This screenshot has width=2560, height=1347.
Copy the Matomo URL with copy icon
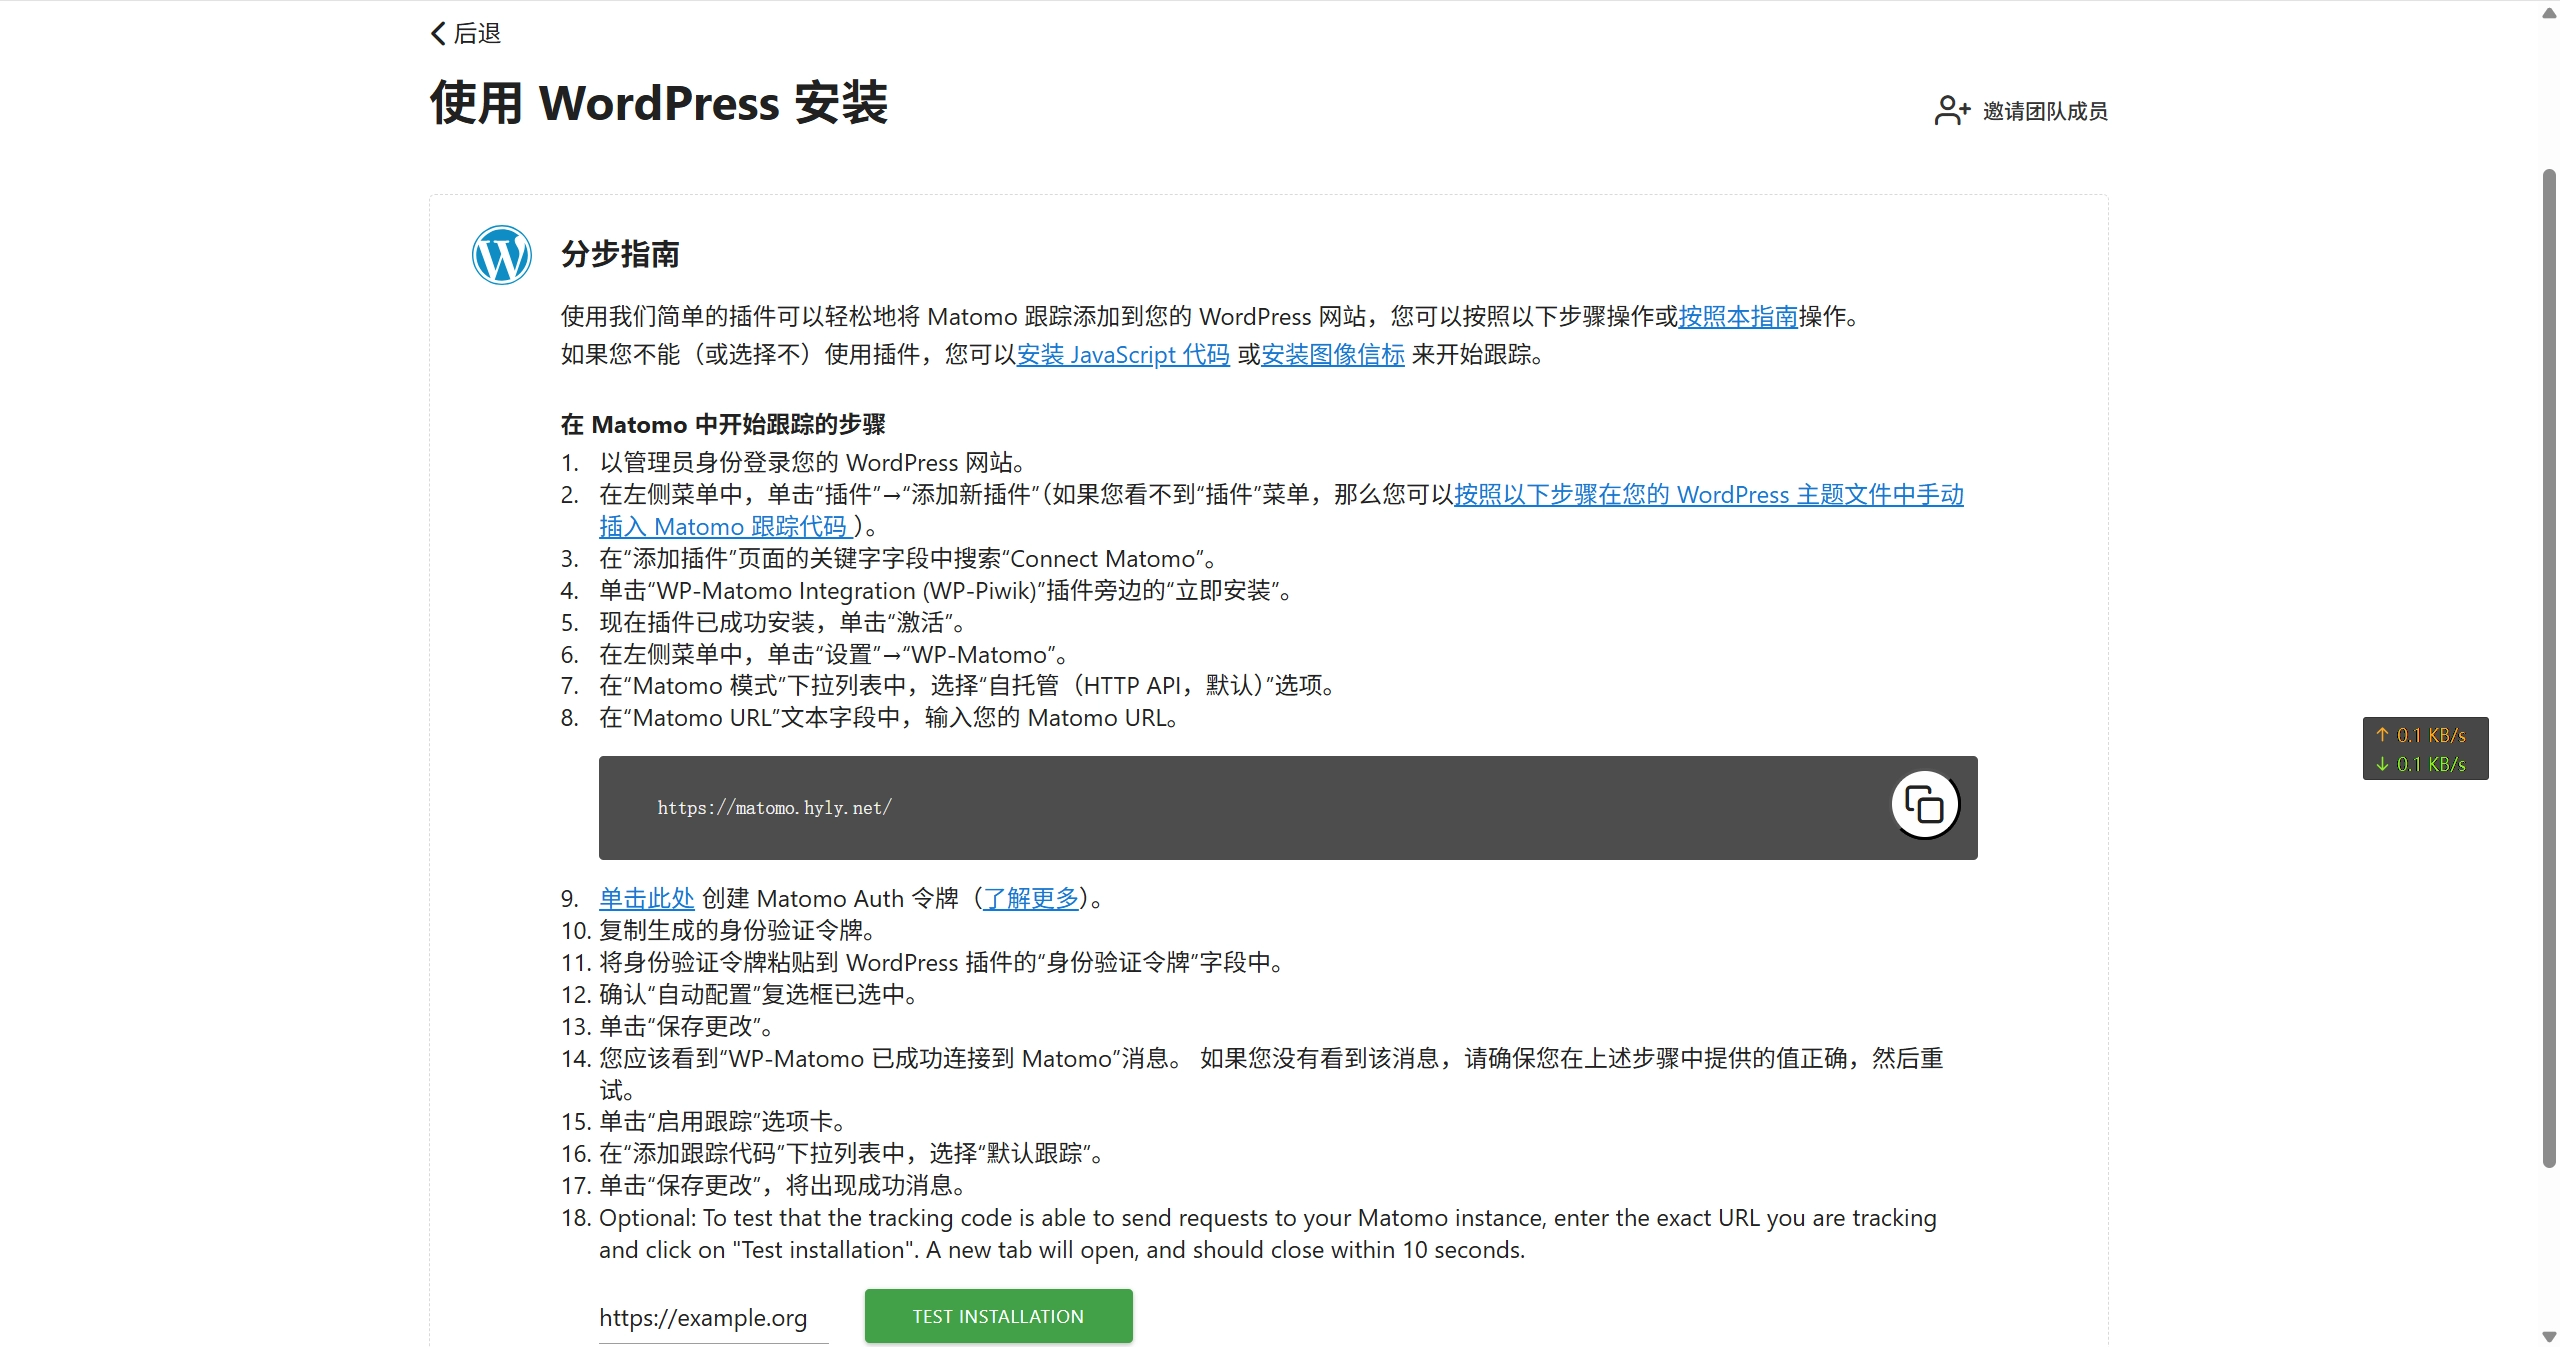pos(1924,805)
